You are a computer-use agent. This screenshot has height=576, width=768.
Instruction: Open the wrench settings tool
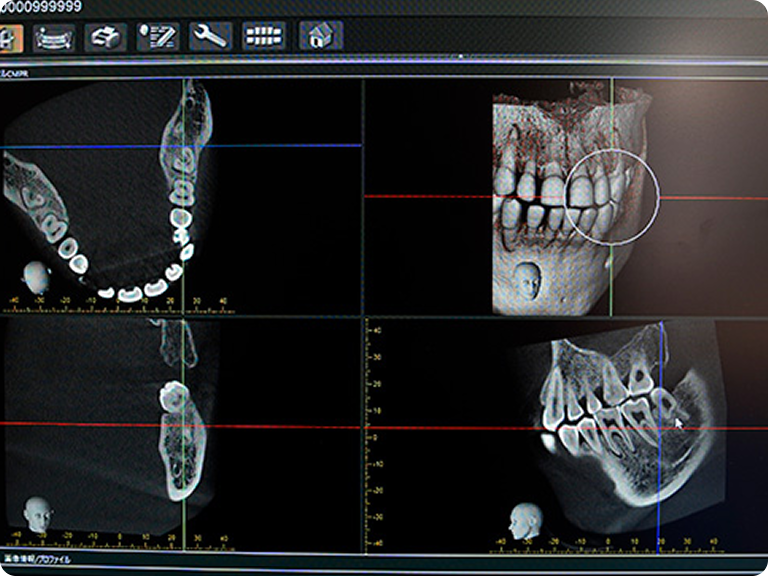pos(210,38)
